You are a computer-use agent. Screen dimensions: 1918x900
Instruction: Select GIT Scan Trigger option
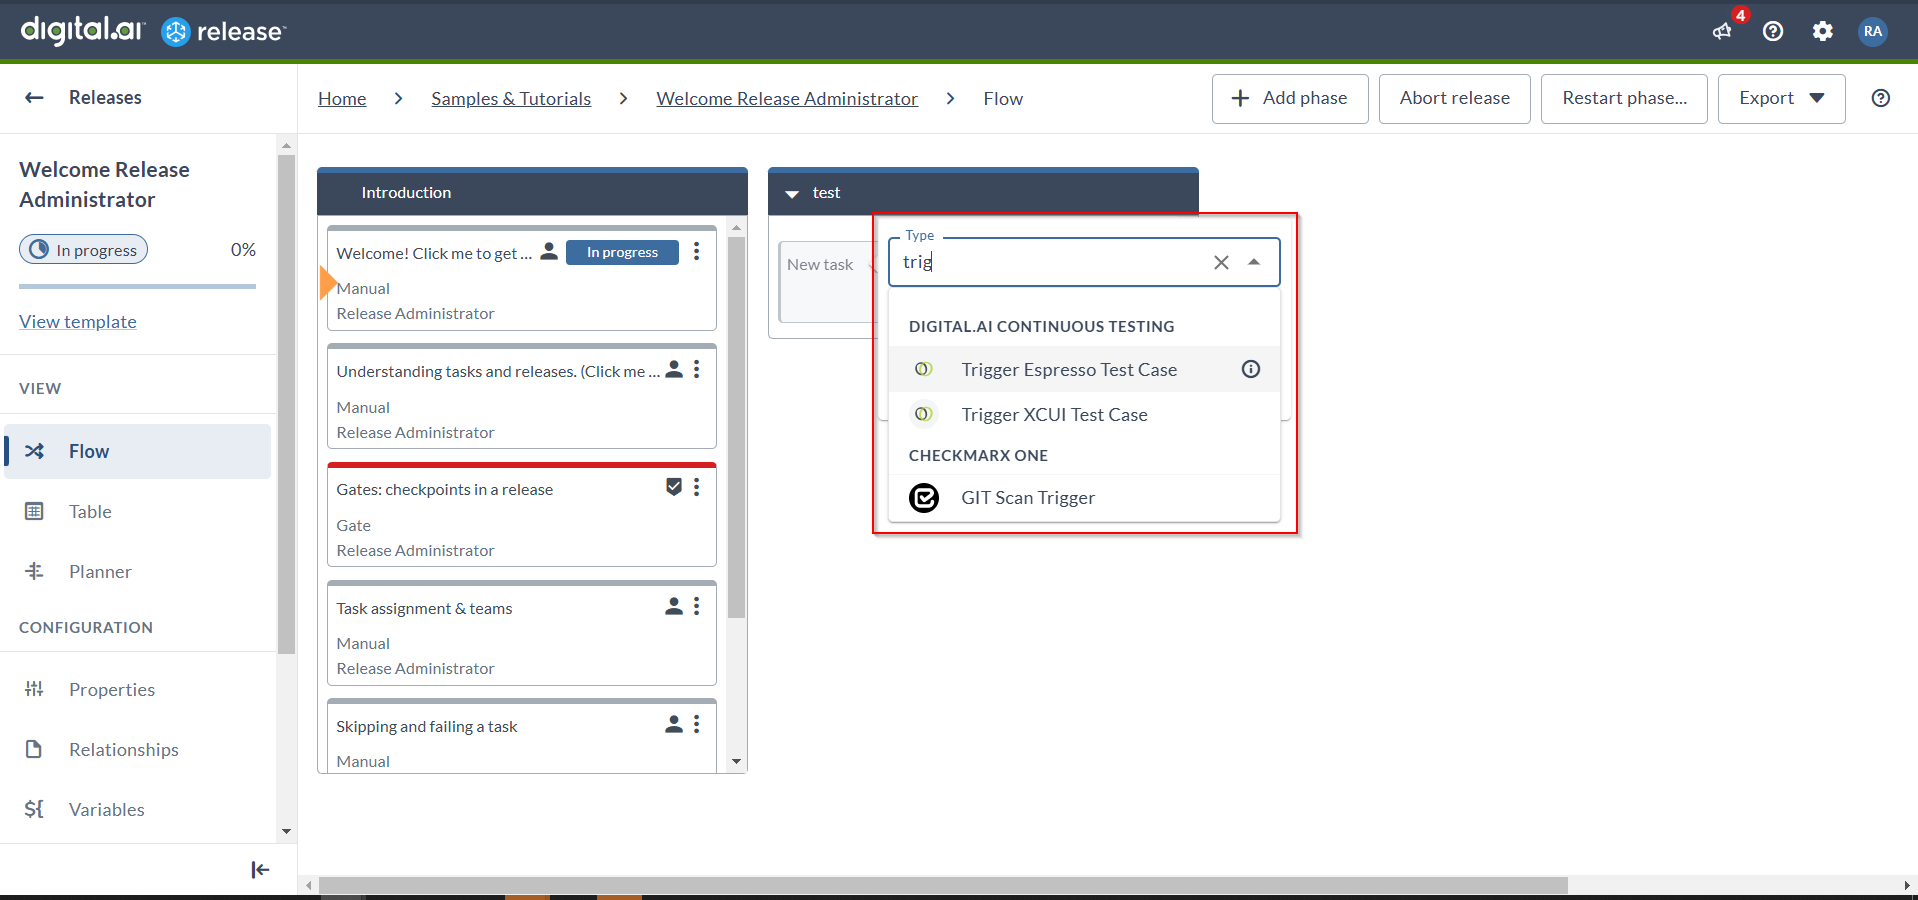tap(1084, 498)
